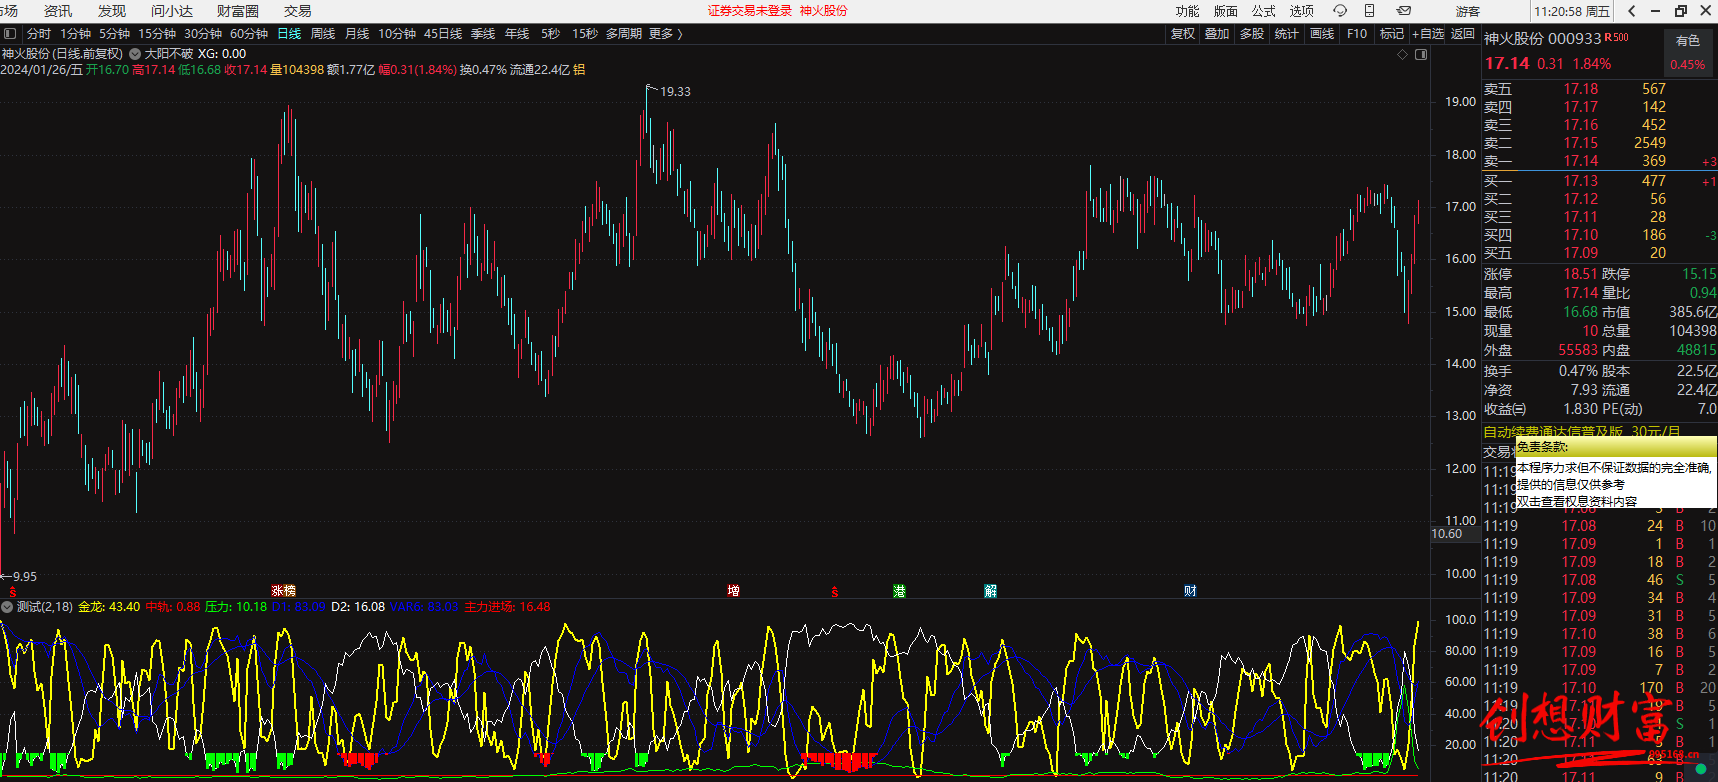Screen dimensions: 1718x782
Task: Click the 财 event marker on chart
Action: [1190, 591]
